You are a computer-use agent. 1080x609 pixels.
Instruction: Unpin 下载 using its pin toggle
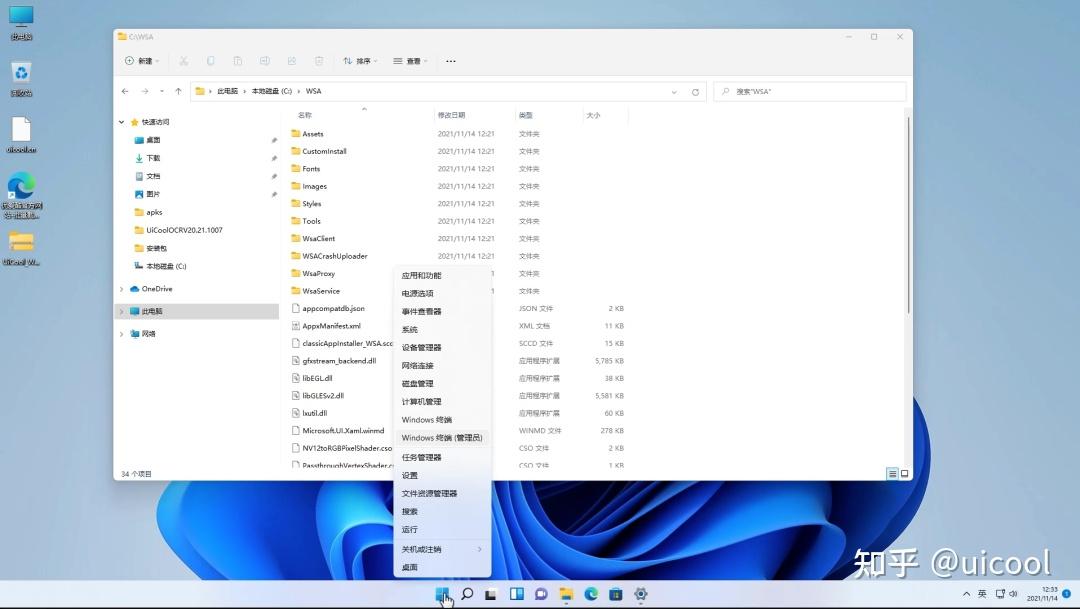coord(274,158)
